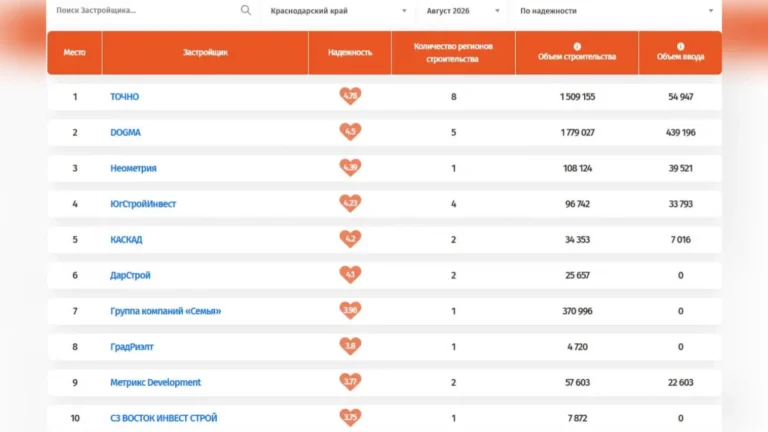The image size is (768, 432).
Task: Click the 4.5 reliability heart for DOGMA
Action: [x=350, y=131]
